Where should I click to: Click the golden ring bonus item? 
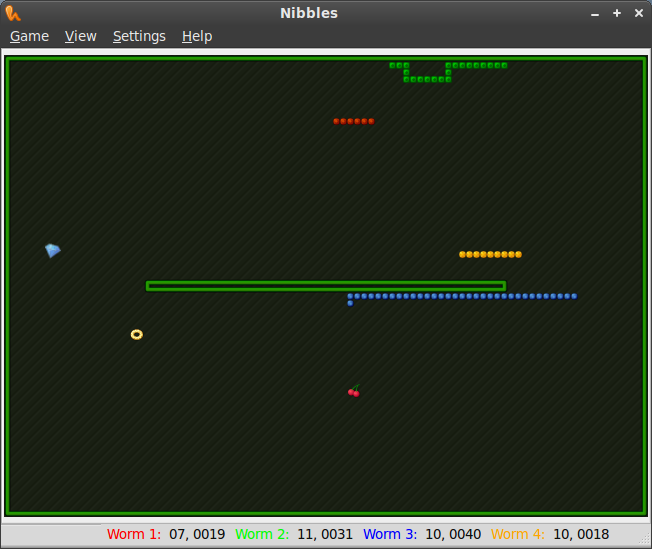tap(137, 334)
